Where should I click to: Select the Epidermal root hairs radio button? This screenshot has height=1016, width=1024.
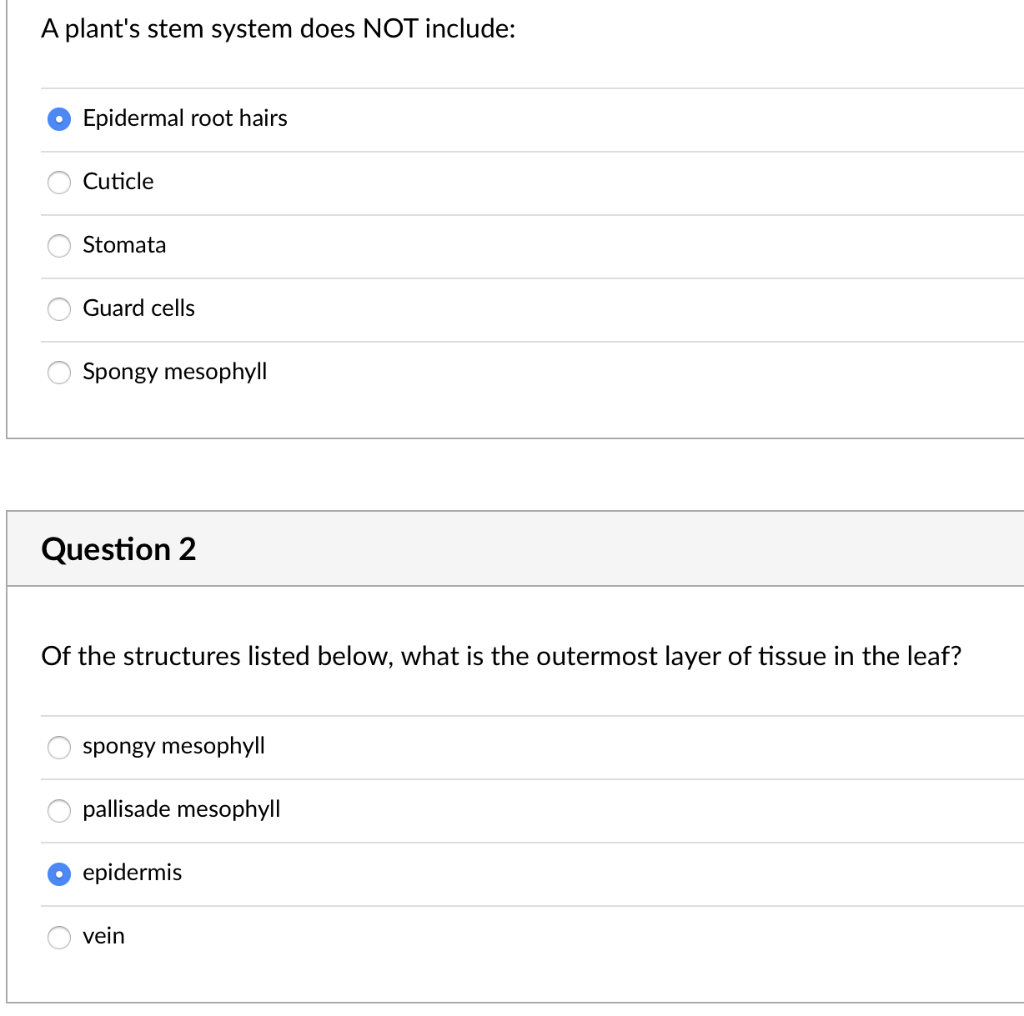pos(59,119)
